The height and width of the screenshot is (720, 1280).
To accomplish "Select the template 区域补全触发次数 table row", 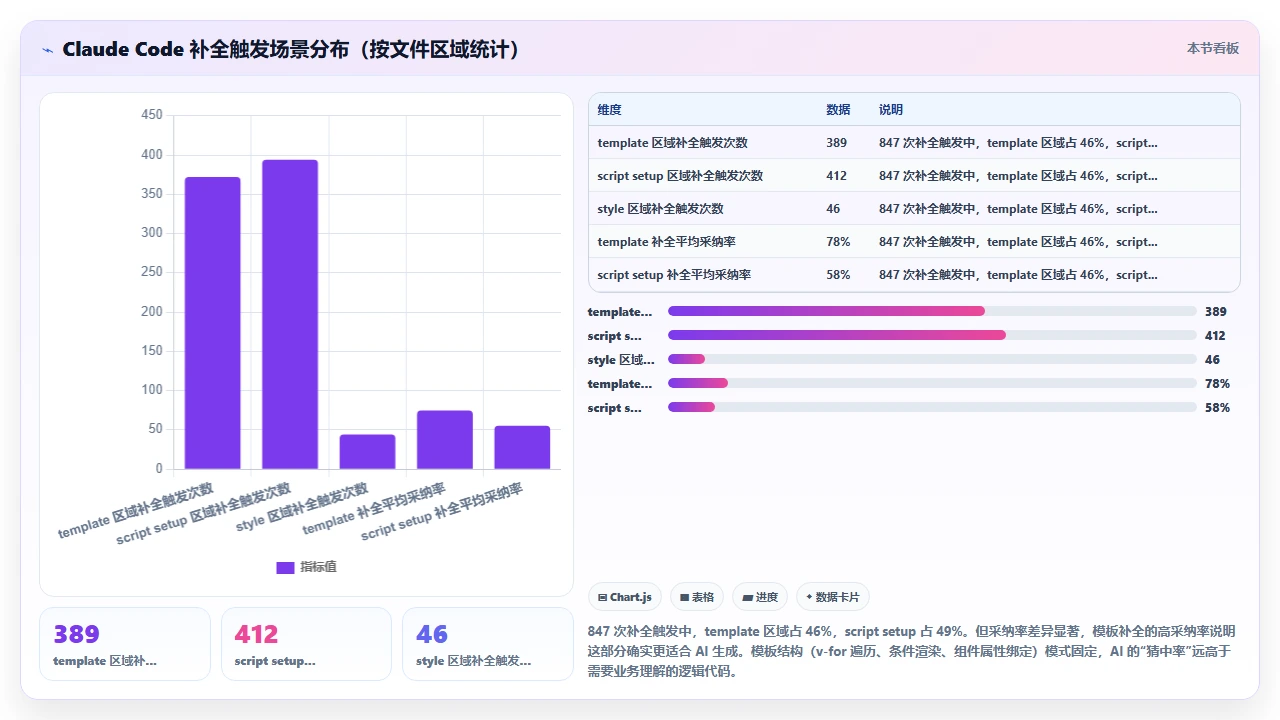I will 914,143.
